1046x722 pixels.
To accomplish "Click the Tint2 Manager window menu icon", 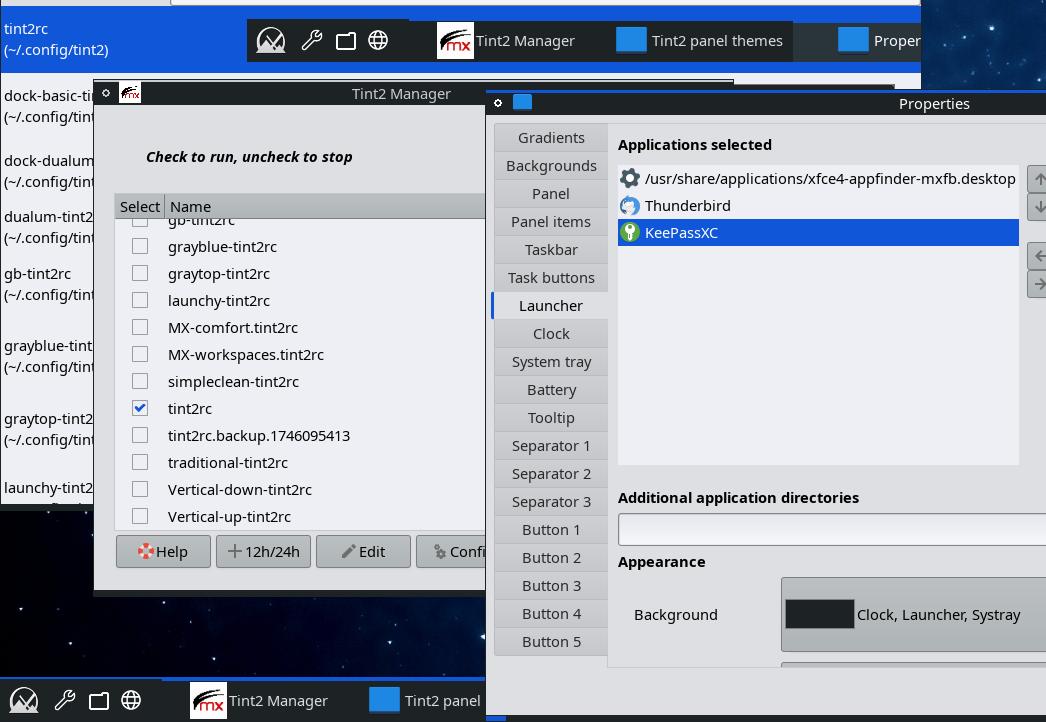I will coord(106,93).
